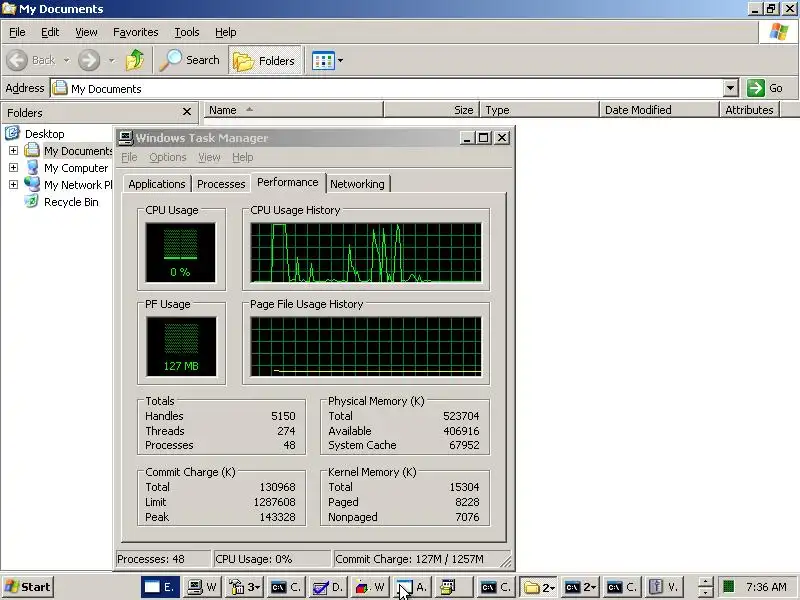Click the Page File Usage History graph
Screen dimensions: 800x600
[x=366, y=346]
